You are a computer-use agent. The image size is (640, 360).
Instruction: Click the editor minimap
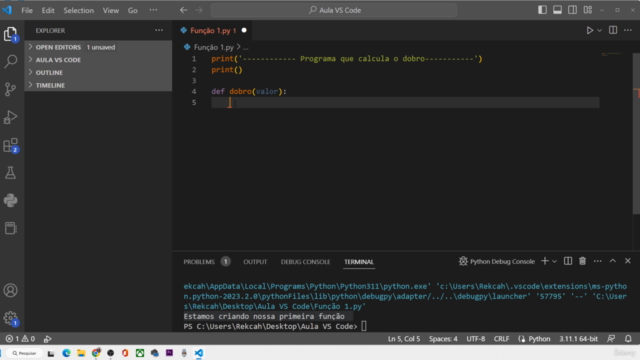[612, 54]
